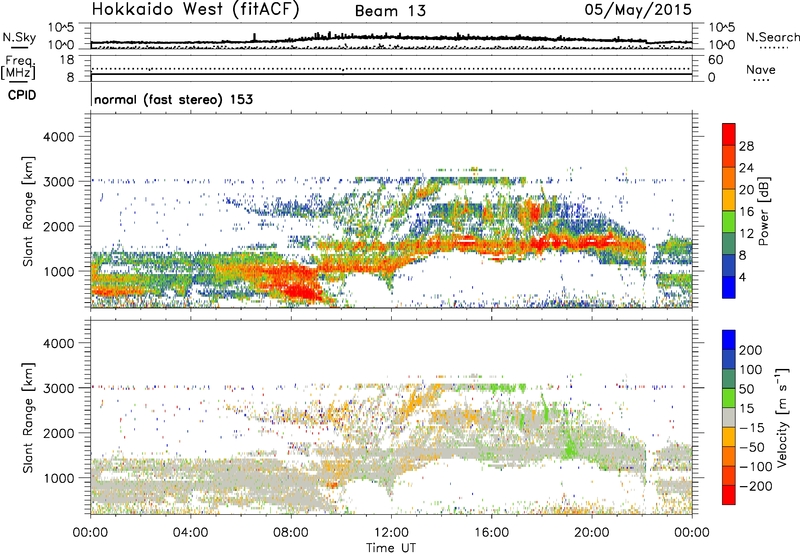Image resolution: width=800 pixels, height=554 pixels.
Task: Click the left '10^5' noise axis value
Action: (61, 27)
